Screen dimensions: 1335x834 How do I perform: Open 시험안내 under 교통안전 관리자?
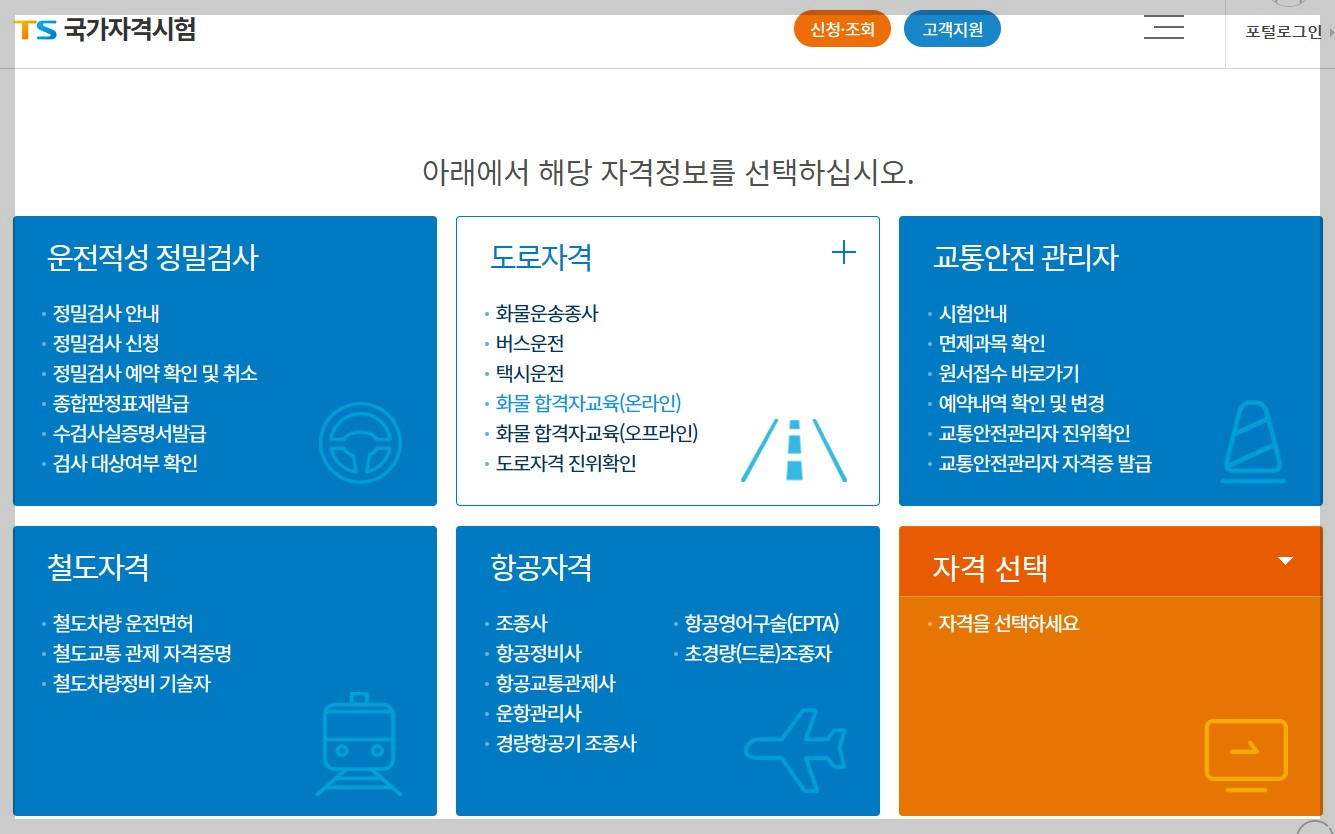(x=973, y=314)
